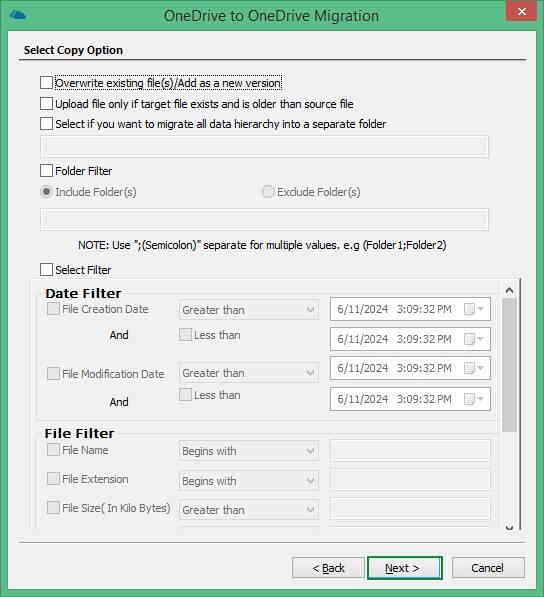Click the filter panel scroll down arrow
The image size is (544, 597).
click(509, 527)
